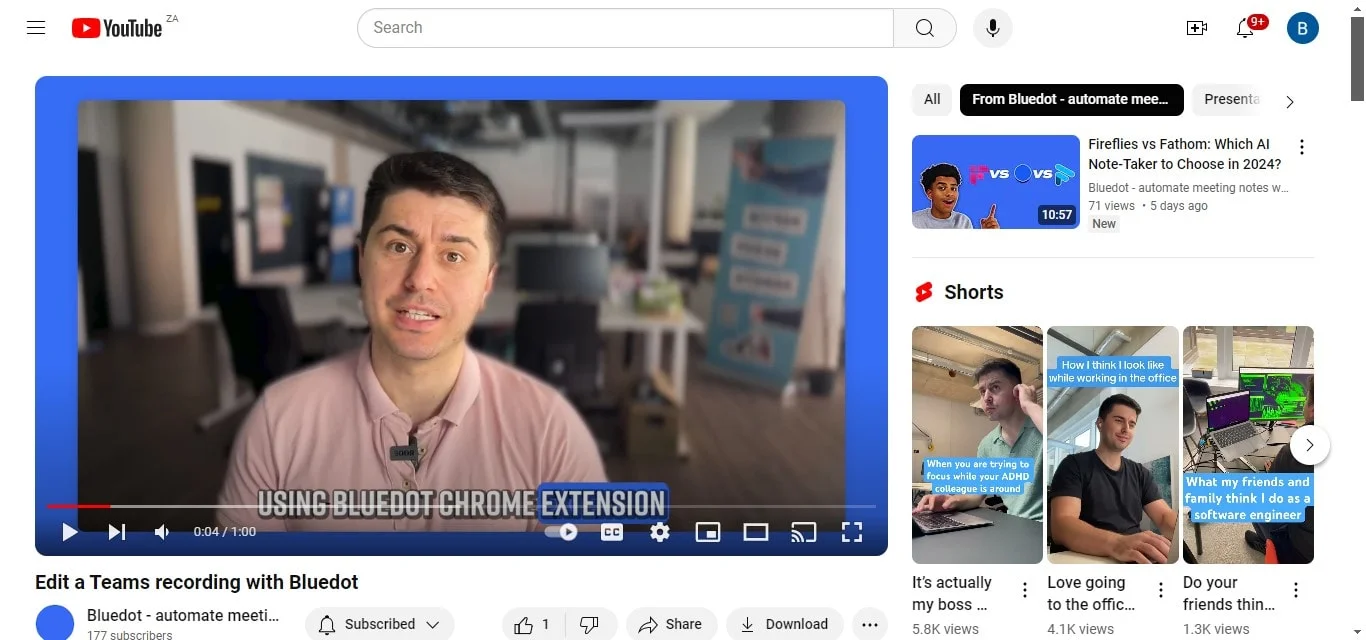This screenshot has height=640, width=1366.
Task: Mute the video volume
Action: 162,532
